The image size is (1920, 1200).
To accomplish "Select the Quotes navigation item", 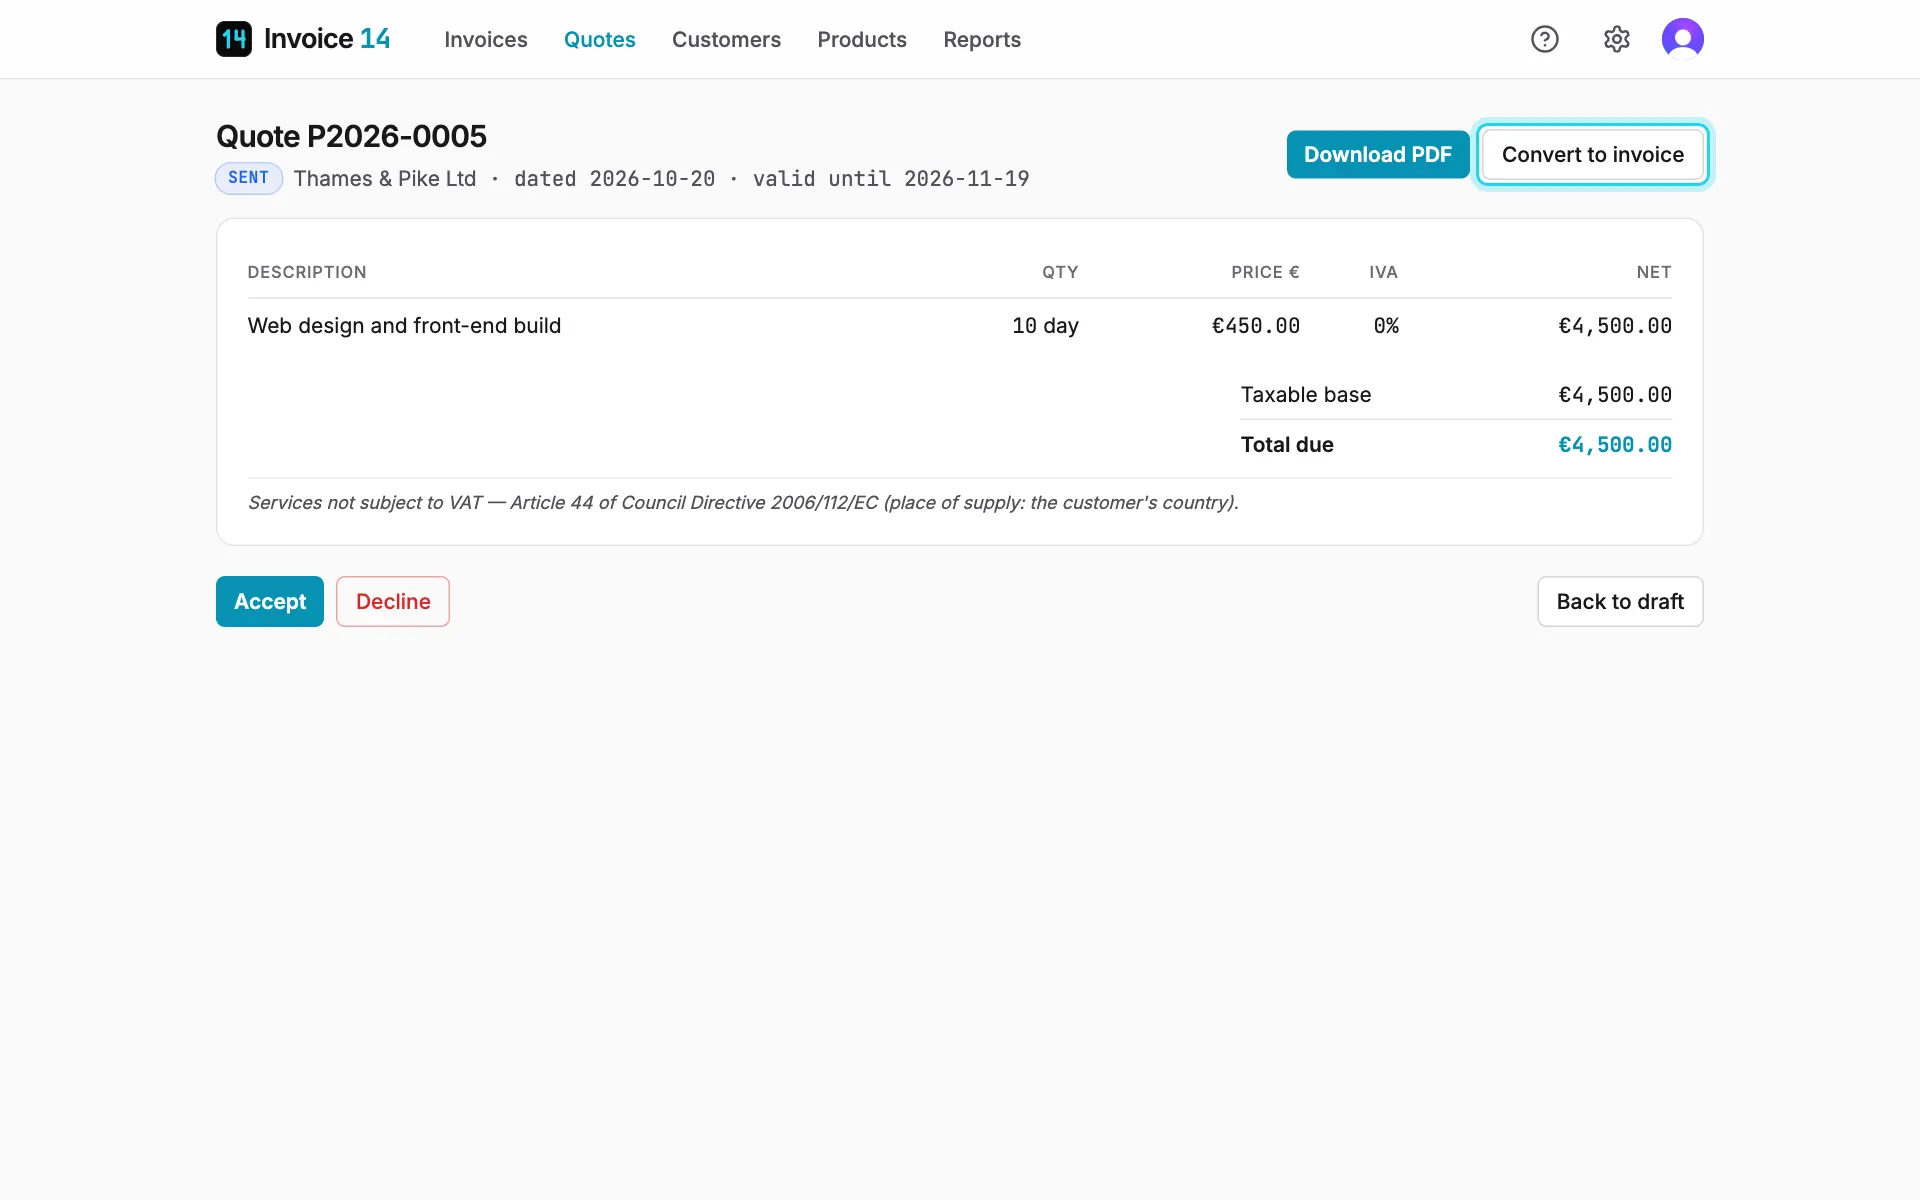I will tap(600, 39).
